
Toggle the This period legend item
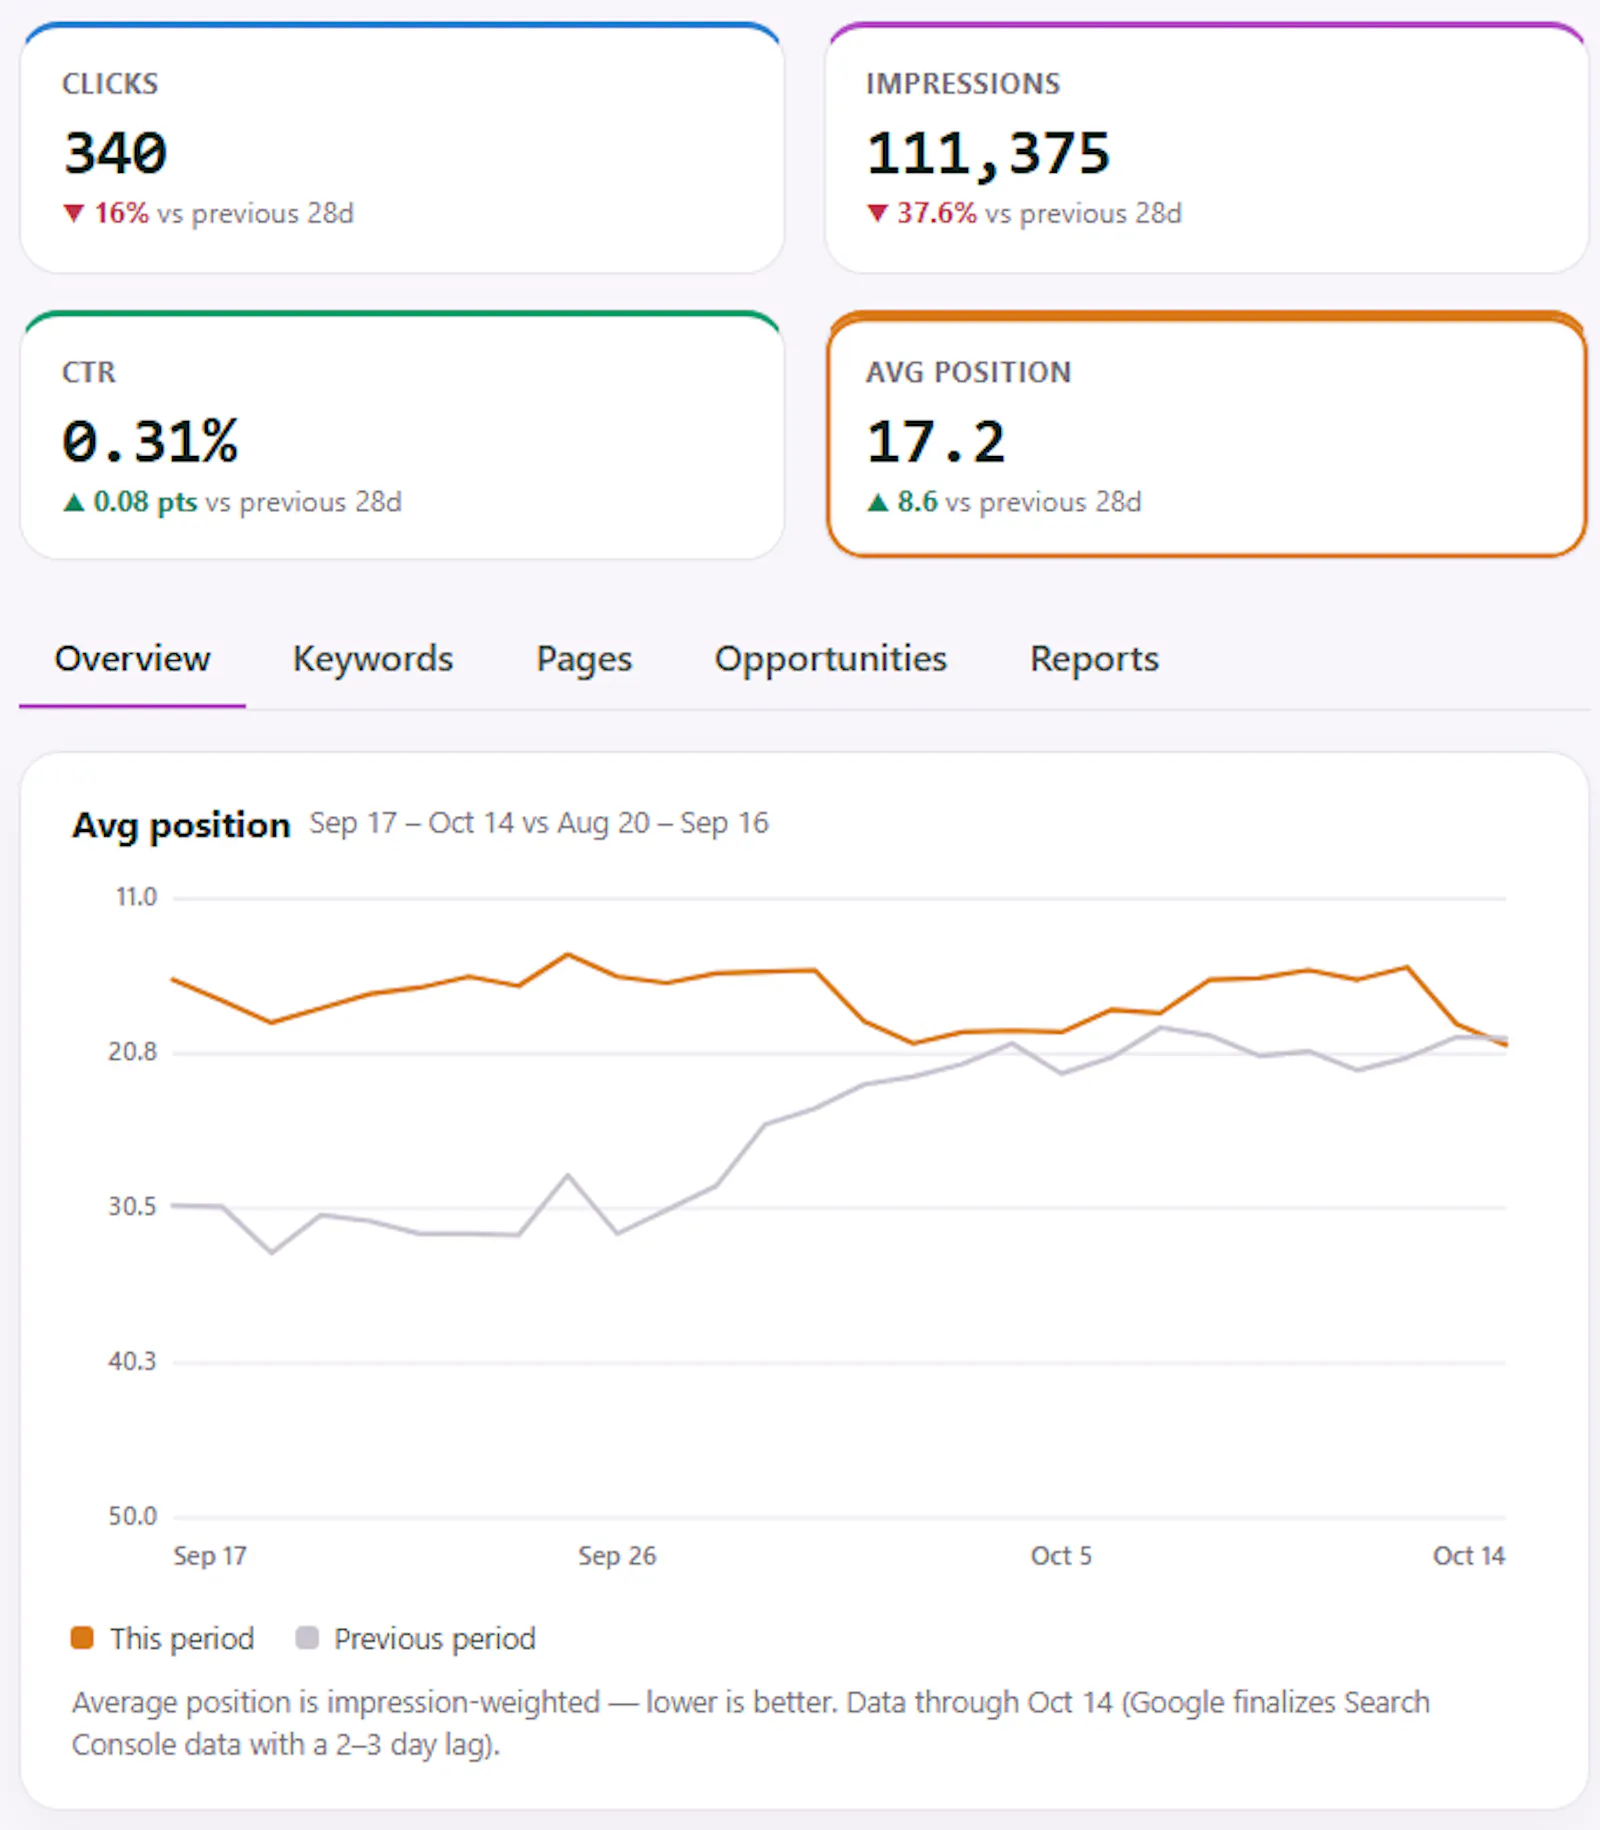(163, 1638)
